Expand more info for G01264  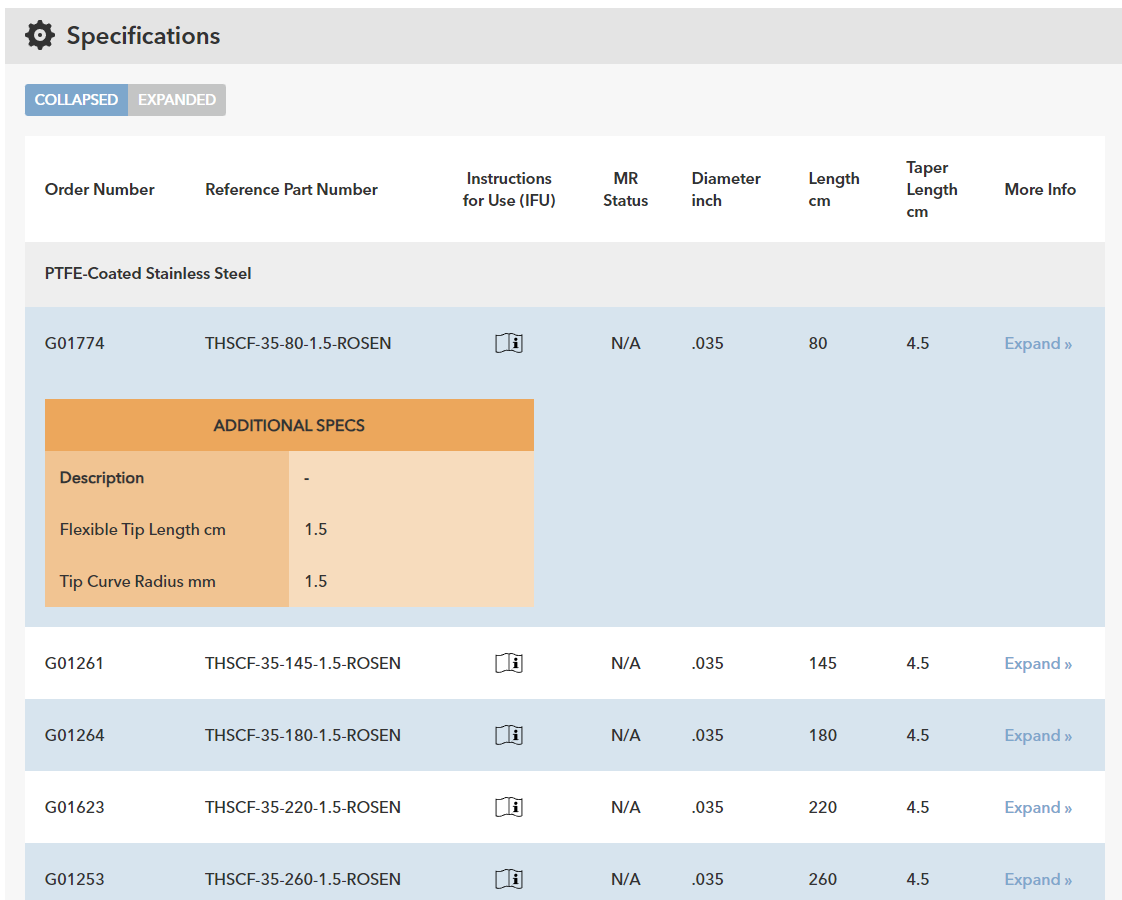tap(1037, 736)
